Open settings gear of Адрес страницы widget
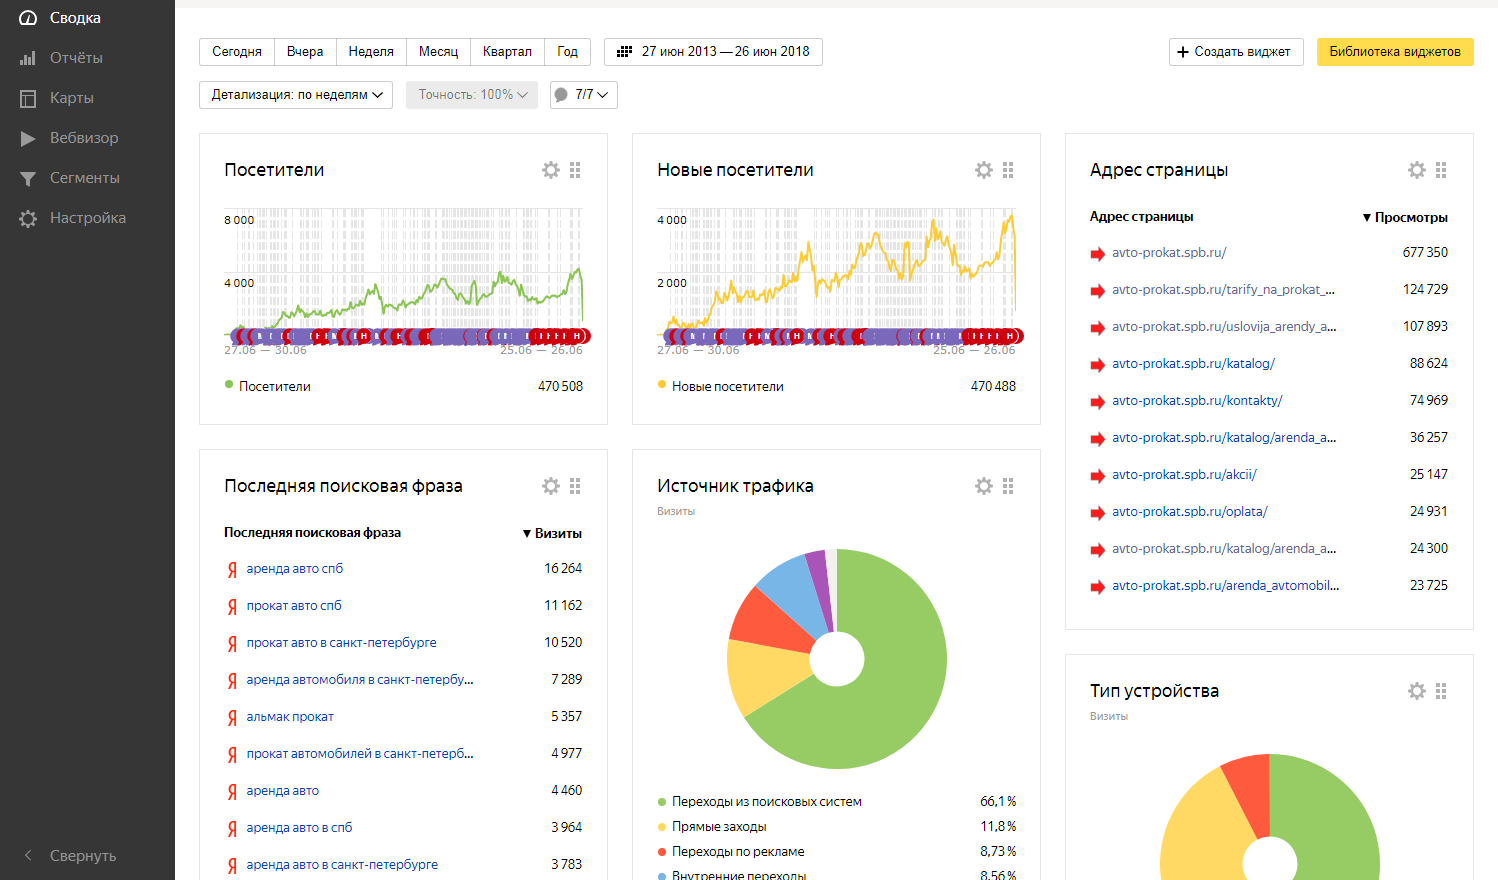Screen dimensions: 1498x880 (1417, 170)
